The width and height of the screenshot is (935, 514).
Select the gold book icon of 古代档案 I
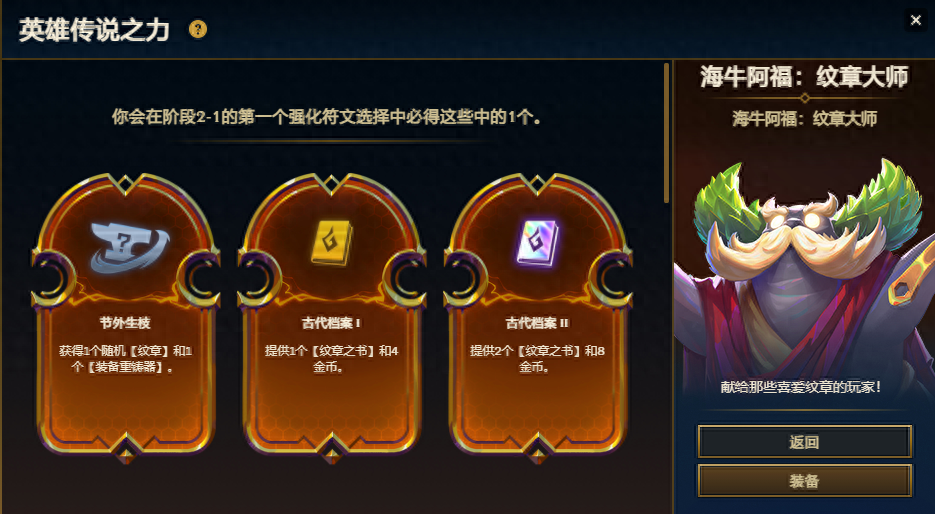(332, 243)
